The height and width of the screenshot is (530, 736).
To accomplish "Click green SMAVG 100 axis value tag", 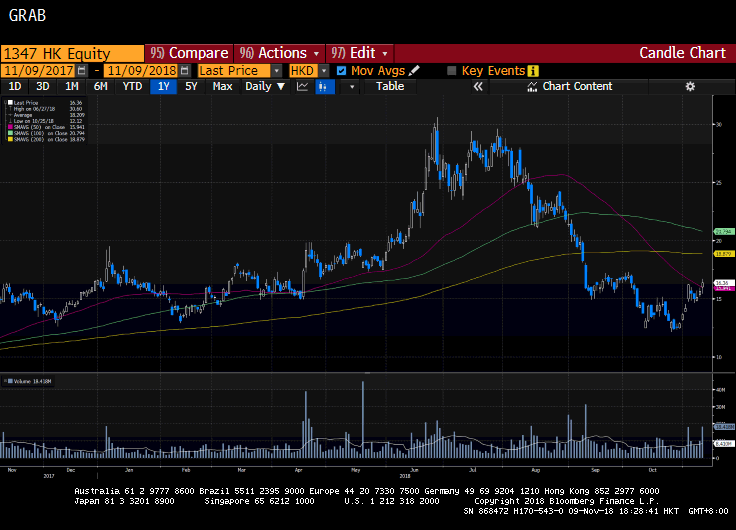I will pos(723,231).
